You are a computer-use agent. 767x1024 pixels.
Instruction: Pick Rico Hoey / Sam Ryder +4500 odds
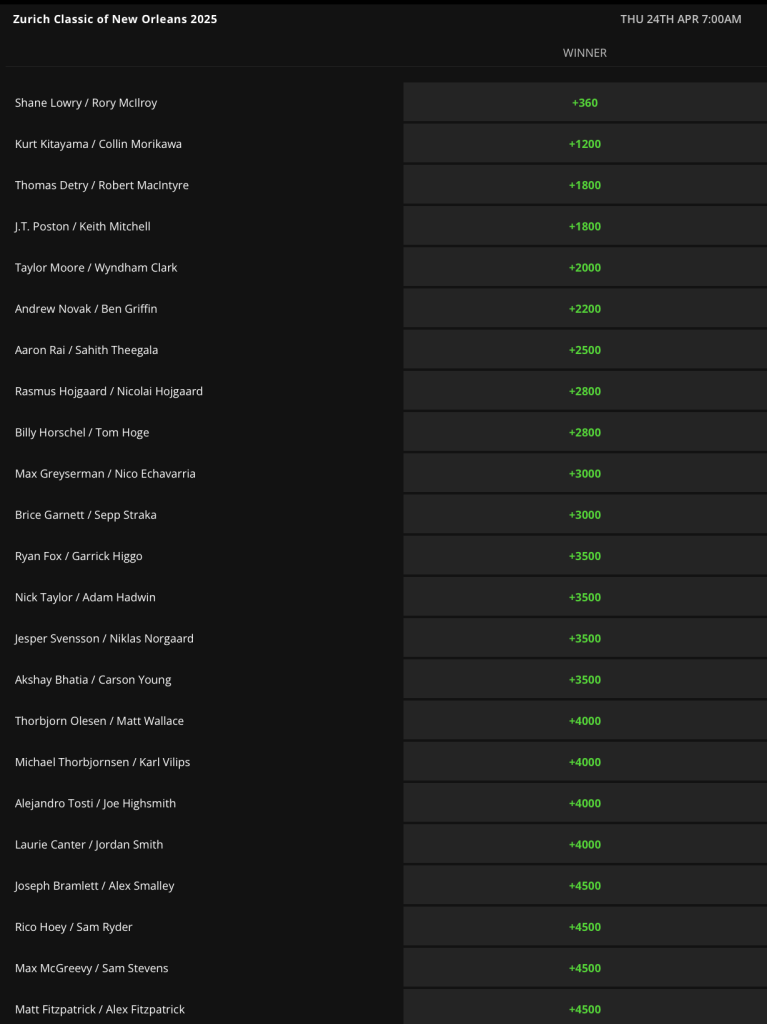tap(585, 926)
